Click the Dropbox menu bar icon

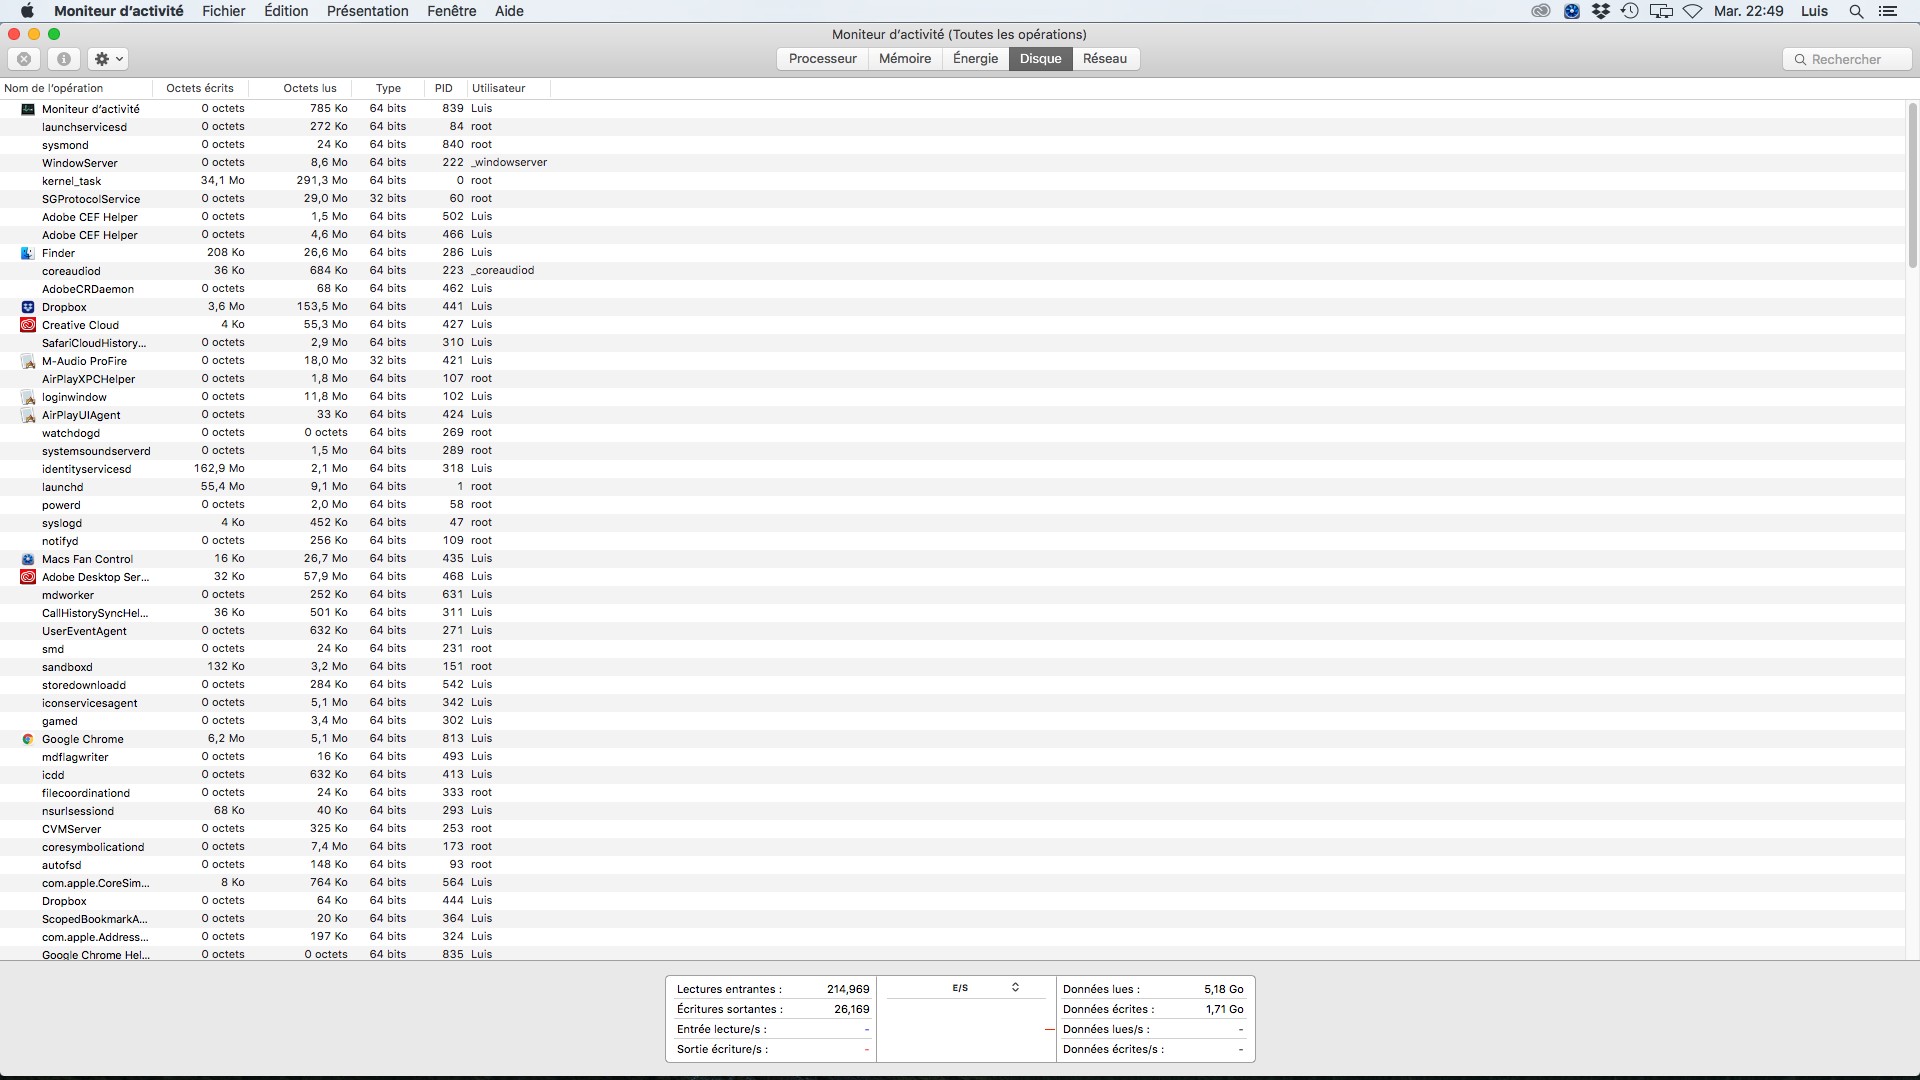click(x=1601, y=11)
